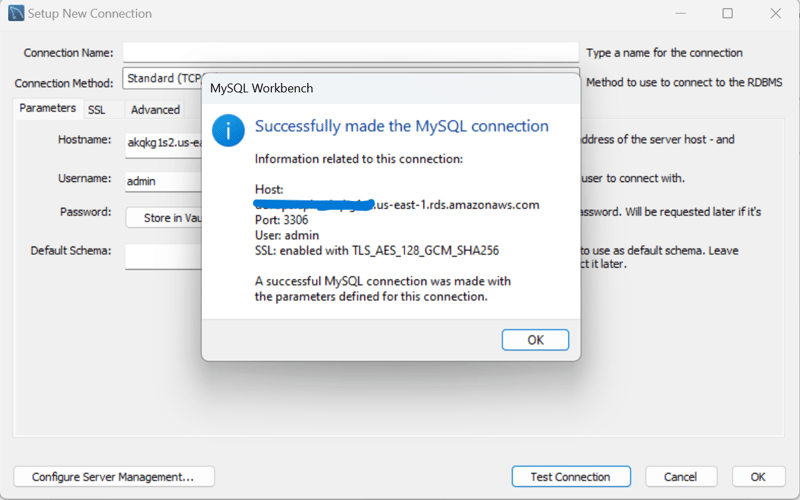Click the Store in Vault button

point(165,218)
